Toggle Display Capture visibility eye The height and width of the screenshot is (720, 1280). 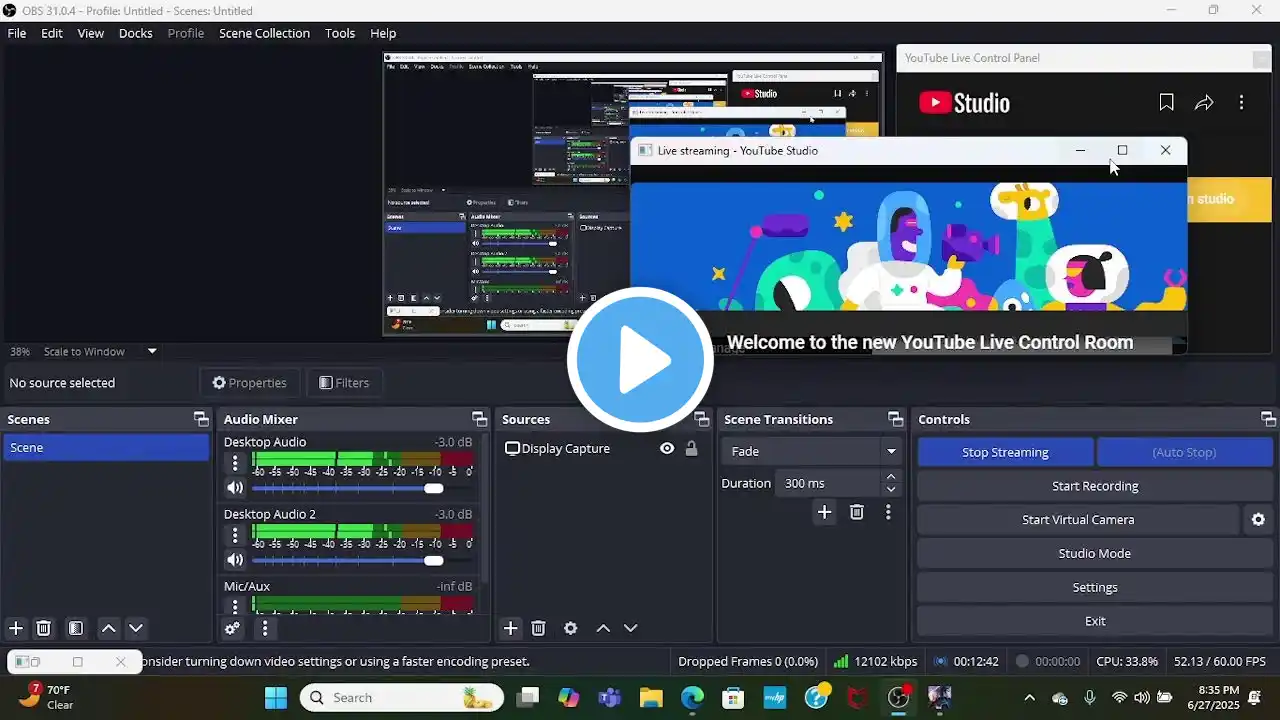point(667,449)
